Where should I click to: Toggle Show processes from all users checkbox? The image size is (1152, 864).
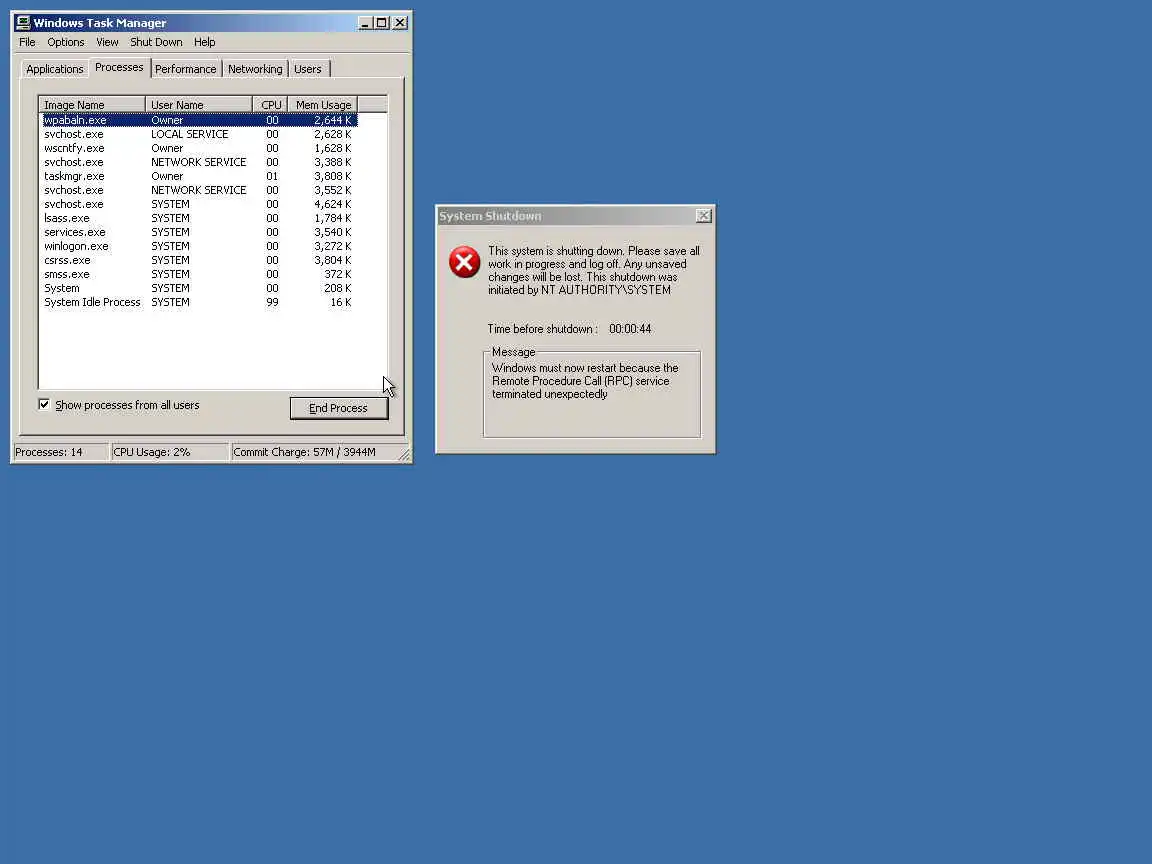pyautogui.click(x=44, y=405)
